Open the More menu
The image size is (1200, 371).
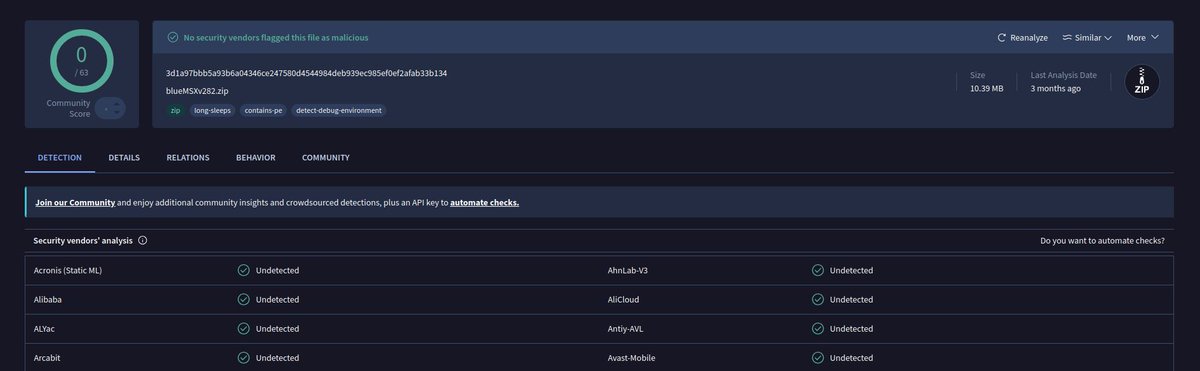click(x=1143, y=38)
